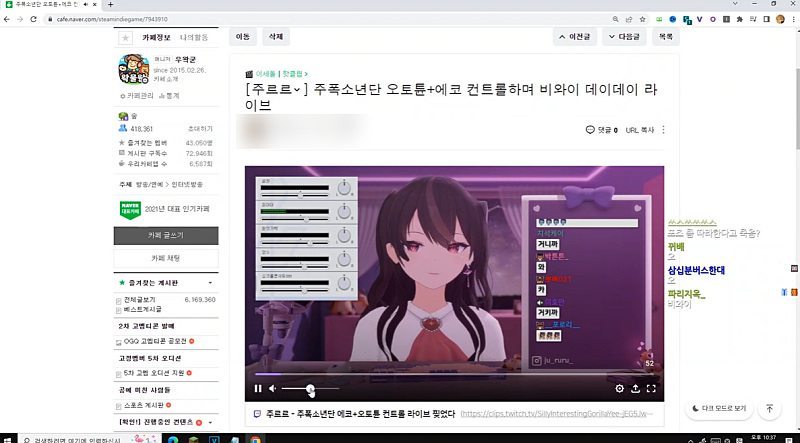Go to the previous post with 이전글

[x=574, y=37]
